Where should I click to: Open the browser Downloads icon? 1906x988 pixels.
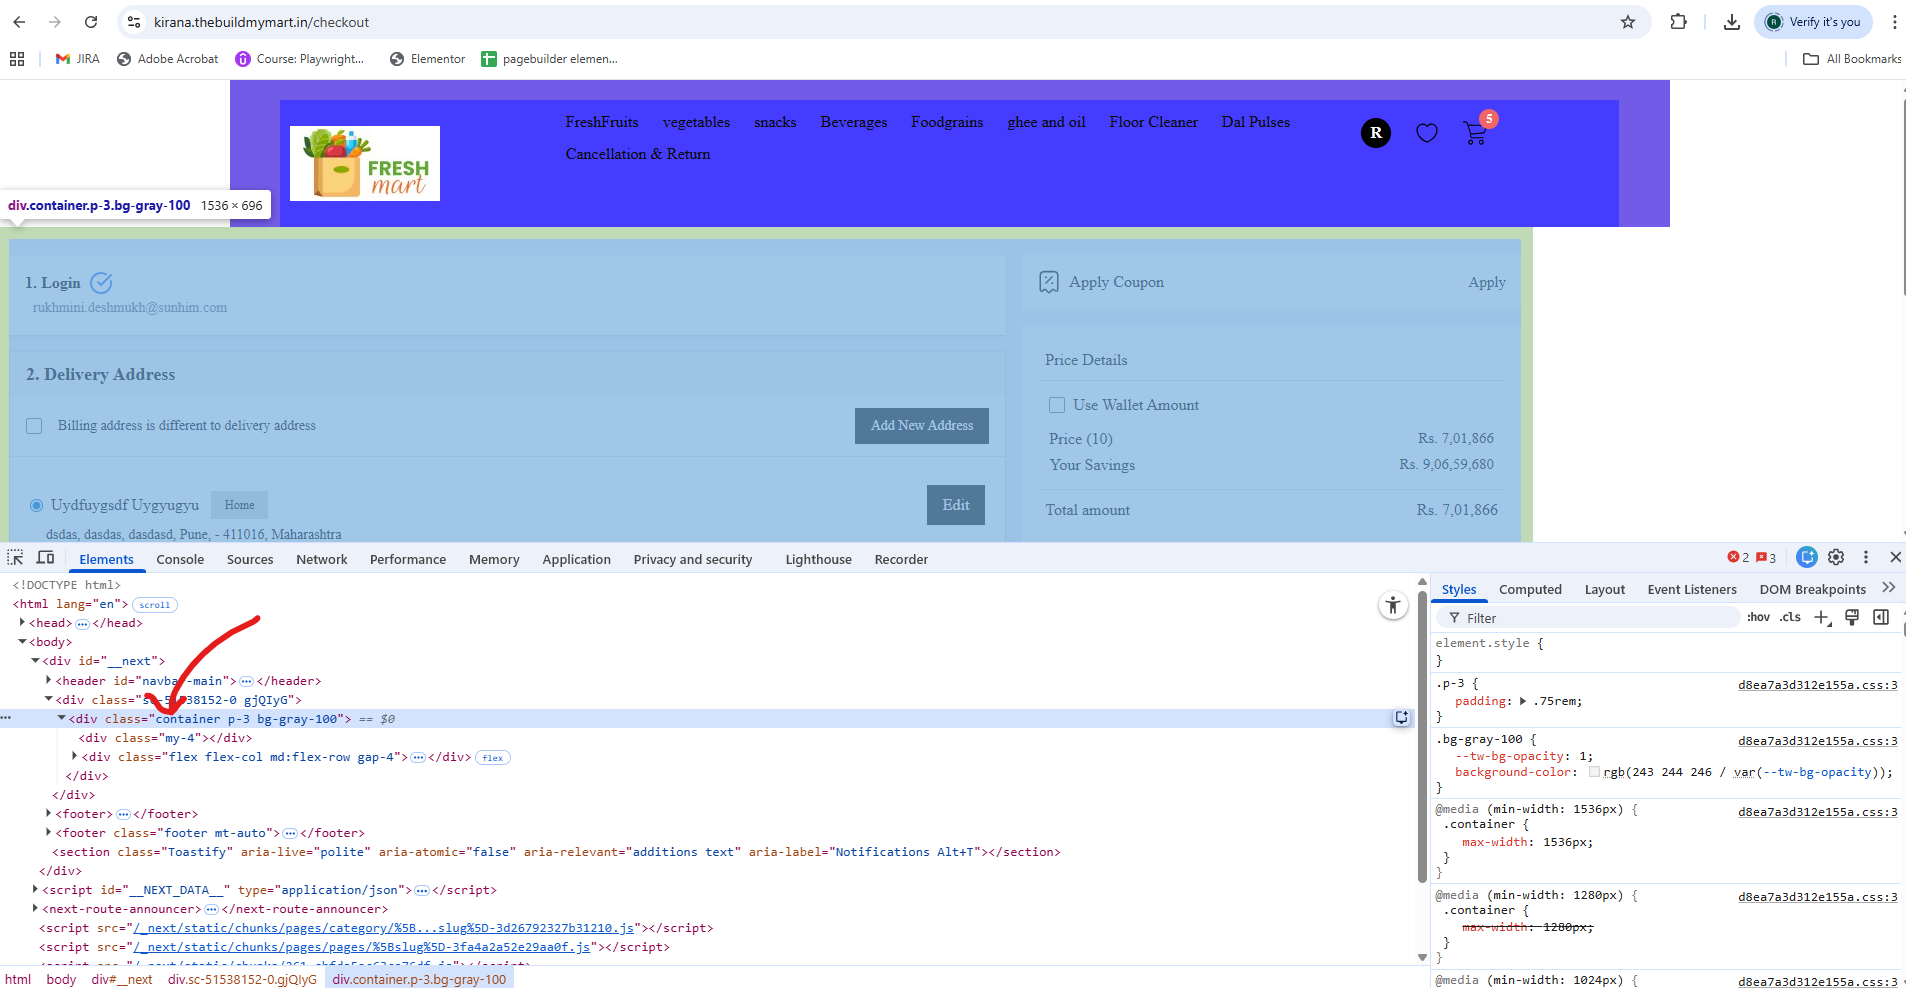tap(1732, 22)
